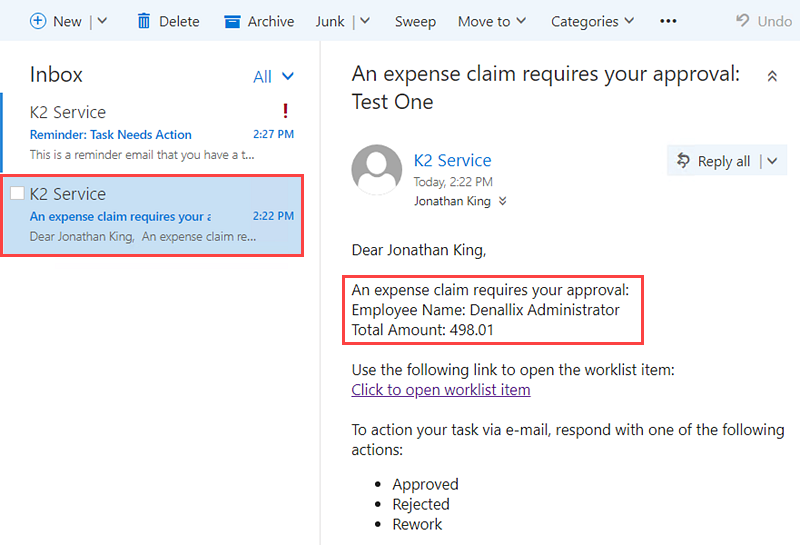The image size is (800, 545).
Task: Click the Rework action bullet text
Action: point(417,524)
